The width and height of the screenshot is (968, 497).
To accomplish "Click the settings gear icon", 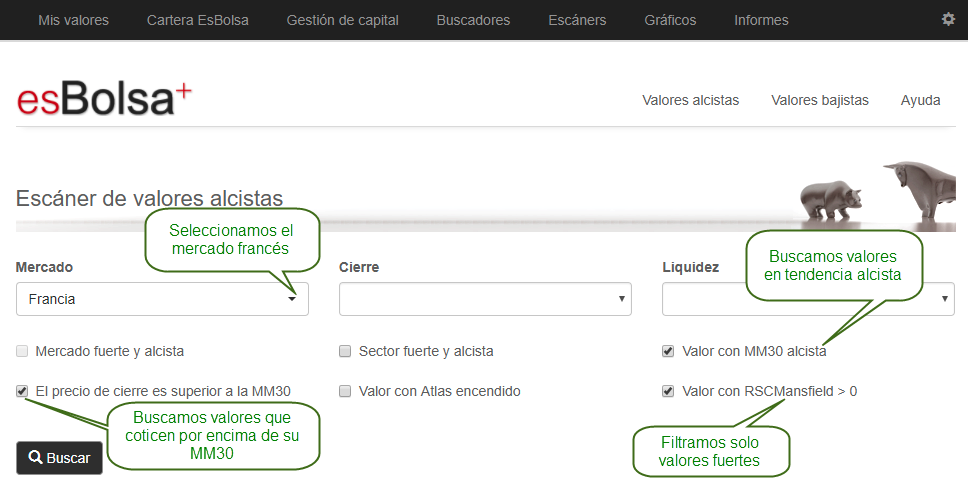I will click(x=948, y=19).
